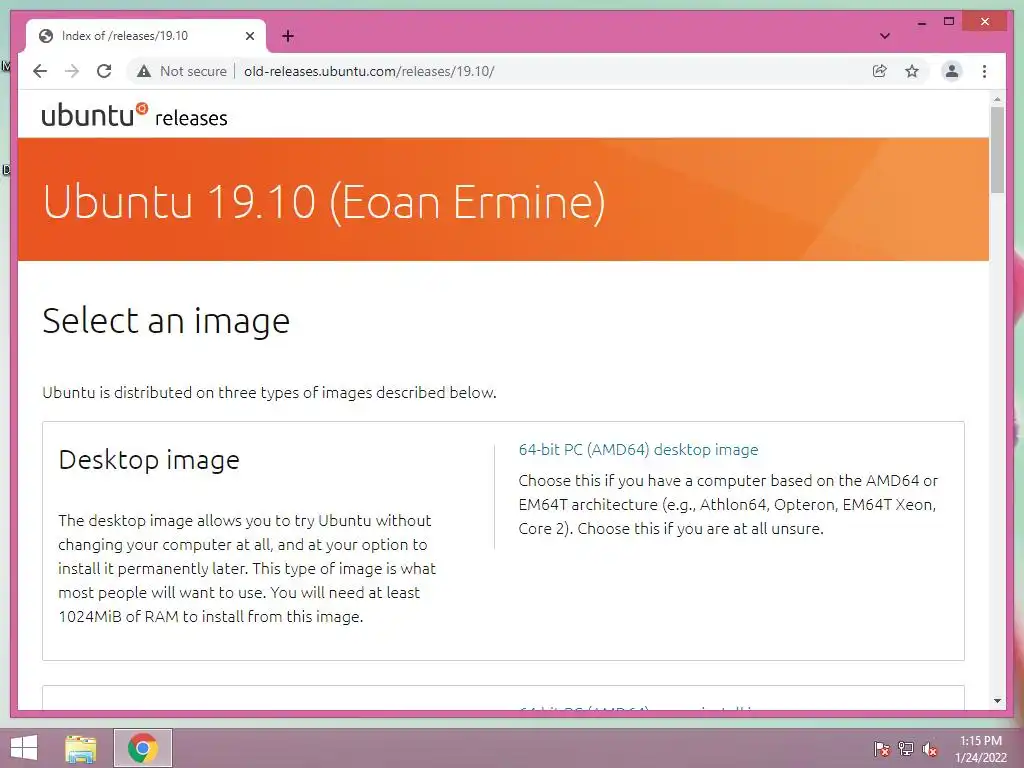This screenshot has height=768, width=1024.
Task: Select the Index of /releases/19.10 tab
Action: point(146,36)
